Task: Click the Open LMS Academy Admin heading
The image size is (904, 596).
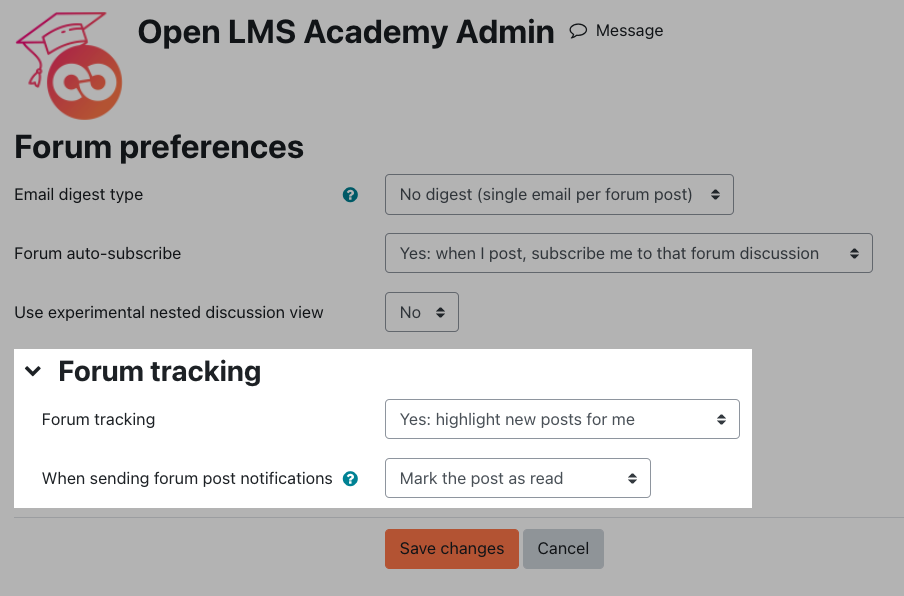Action: (346, 32)
